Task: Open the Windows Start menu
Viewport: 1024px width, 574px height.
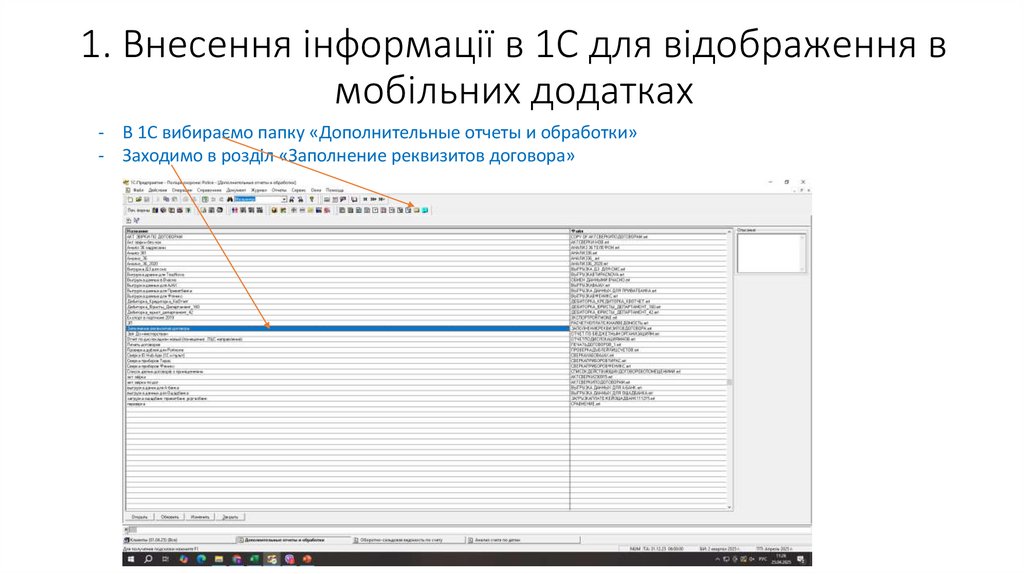Action: [x=131, y=559]
